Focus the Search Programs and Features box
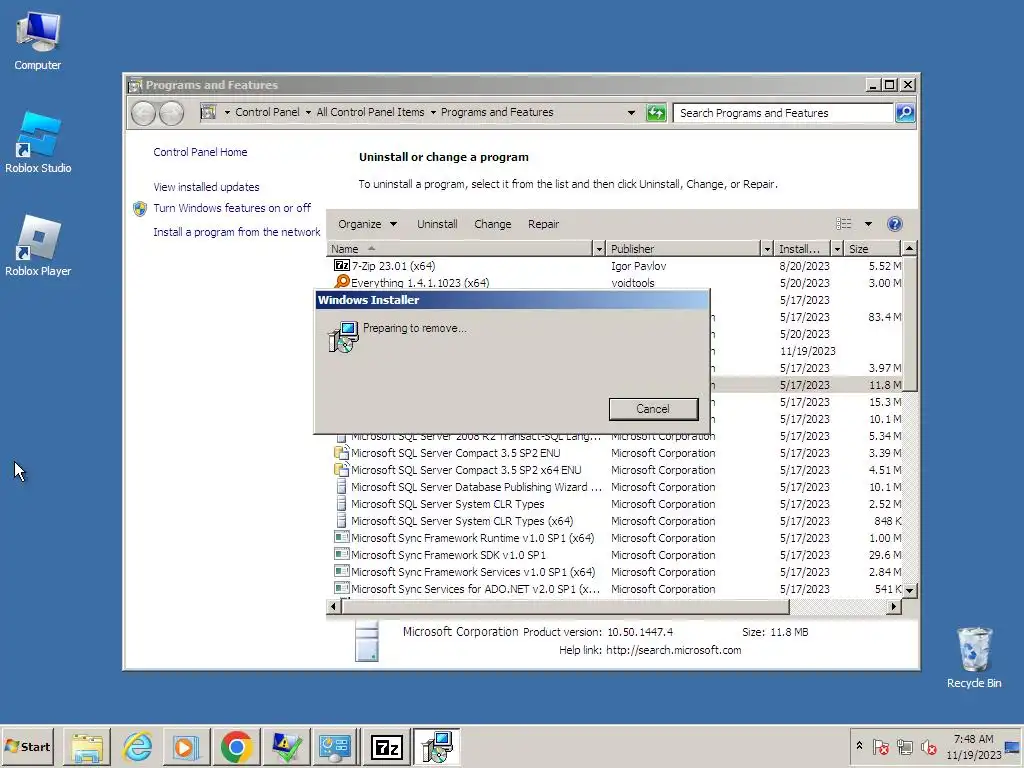The width and height of the screenshot is (1024, 768). (782, 113)
